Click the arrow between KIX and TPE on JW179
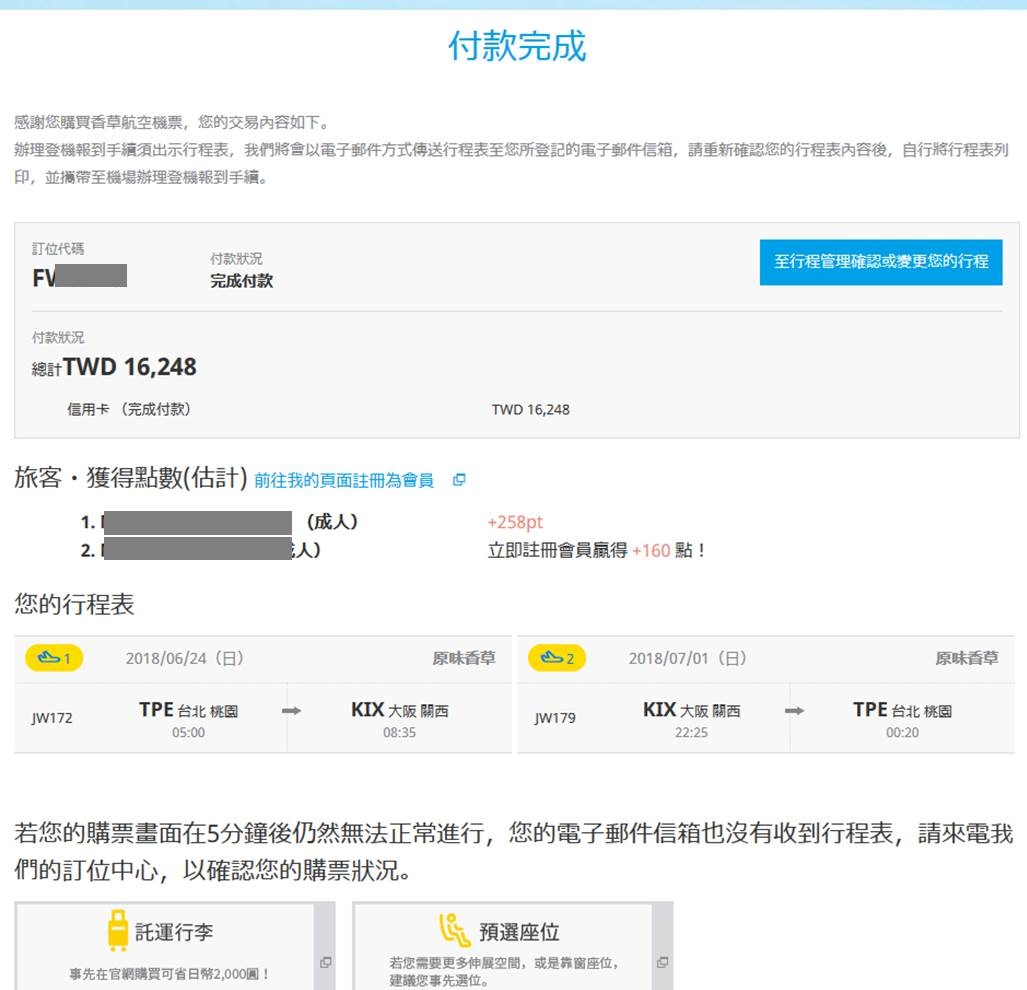This screenshot has width=1027, height=990. [x=794, y=710]
